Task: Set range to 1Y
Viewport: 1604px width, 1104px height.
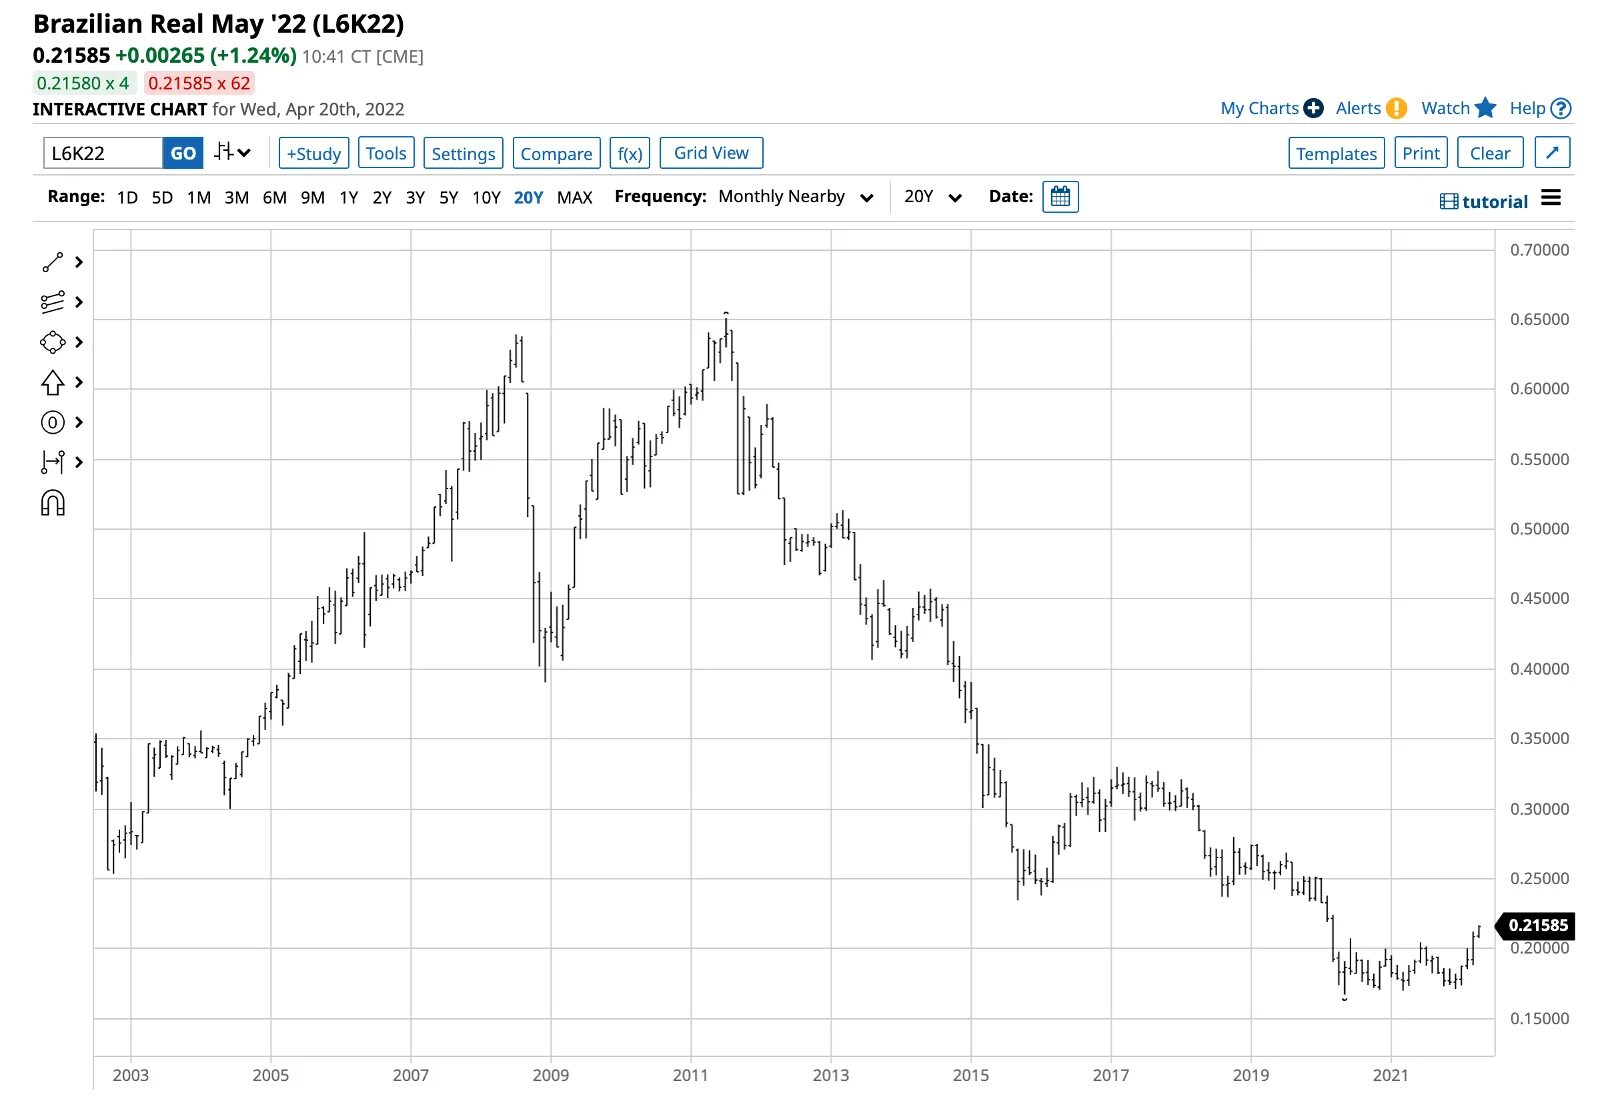Action: pos(349,197)
